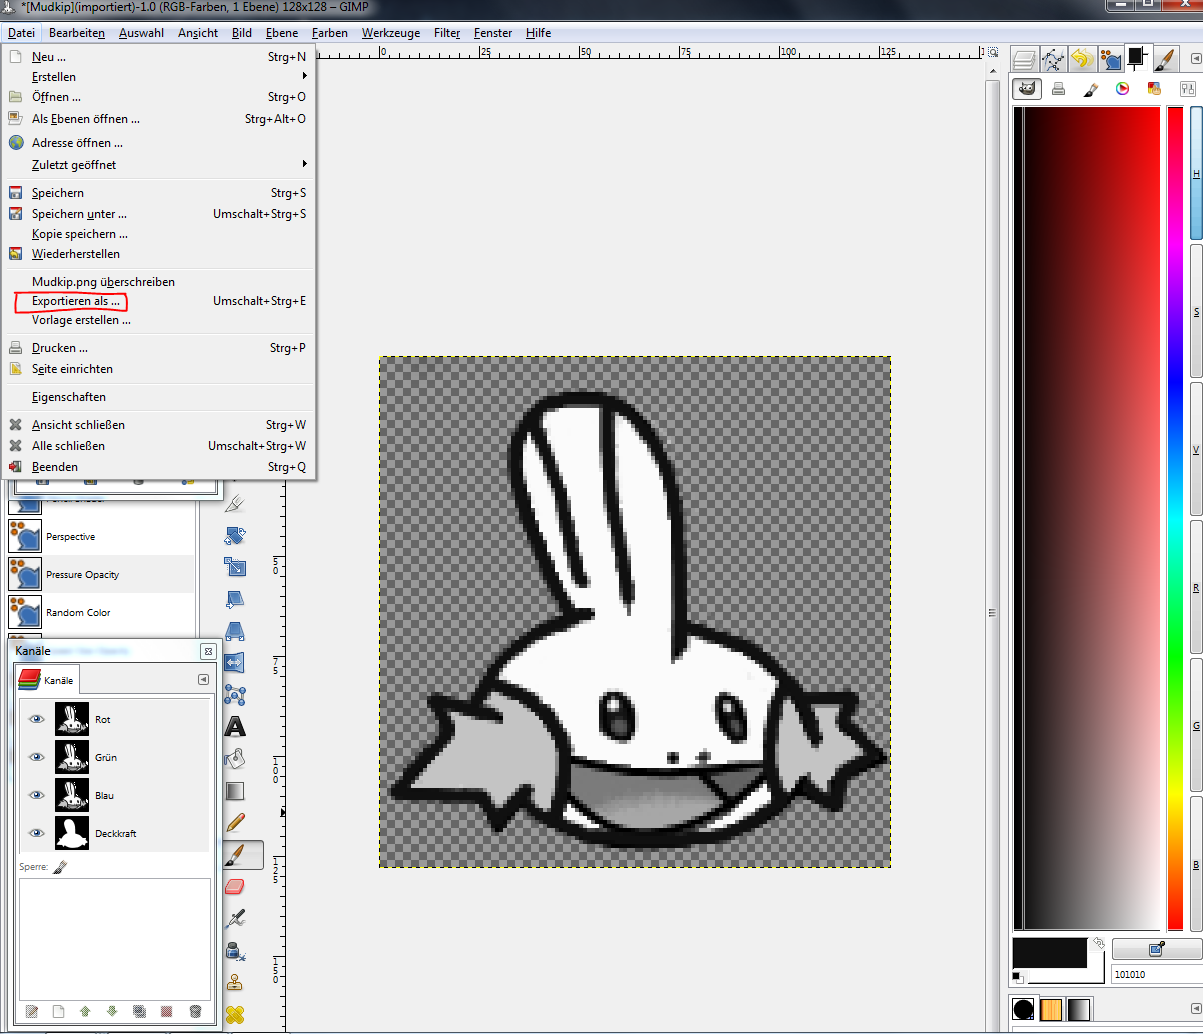Open the Brushes tab at the bottom right
Viewport: 1203px width, 1034px height.
point(1023,1010)
